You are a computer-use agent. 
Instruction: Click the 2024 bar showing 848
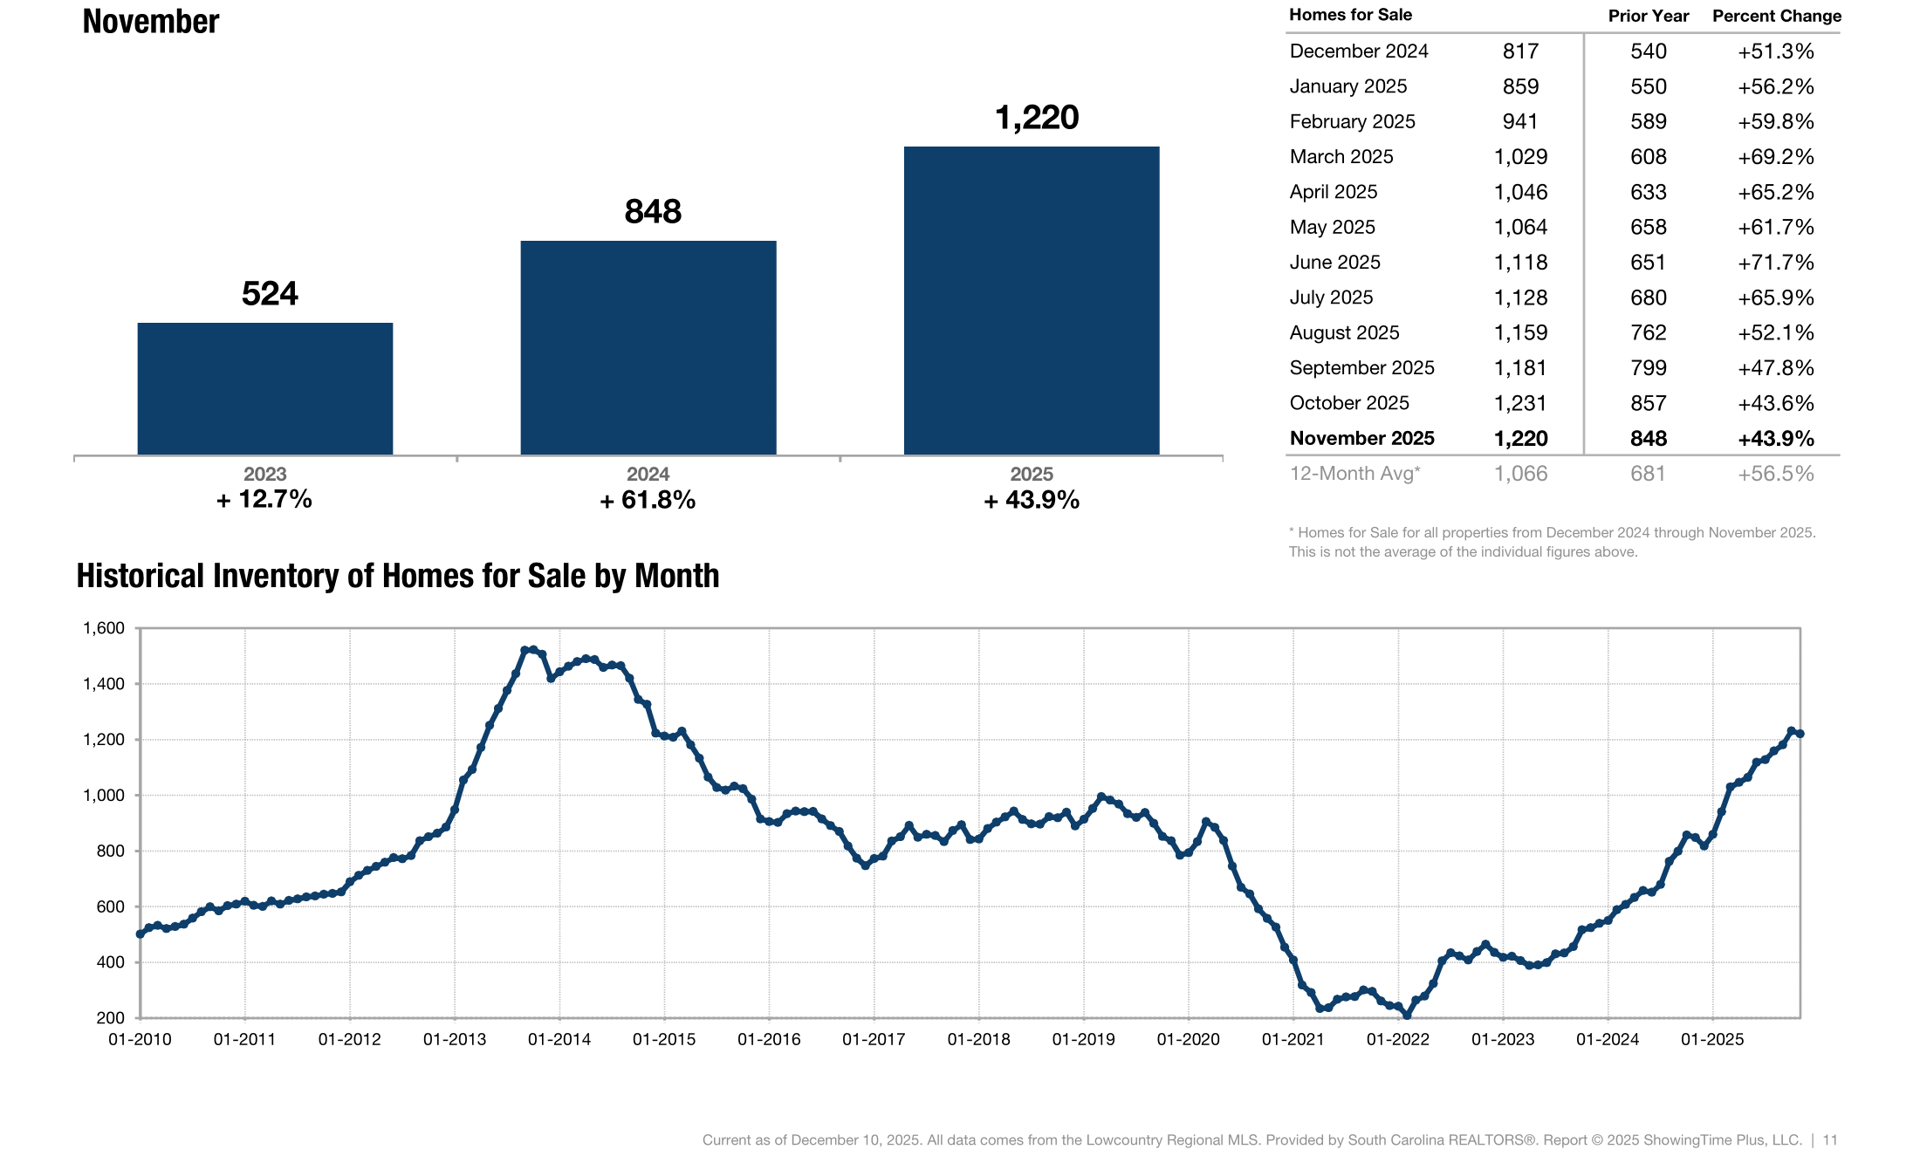tap(648, 347)
